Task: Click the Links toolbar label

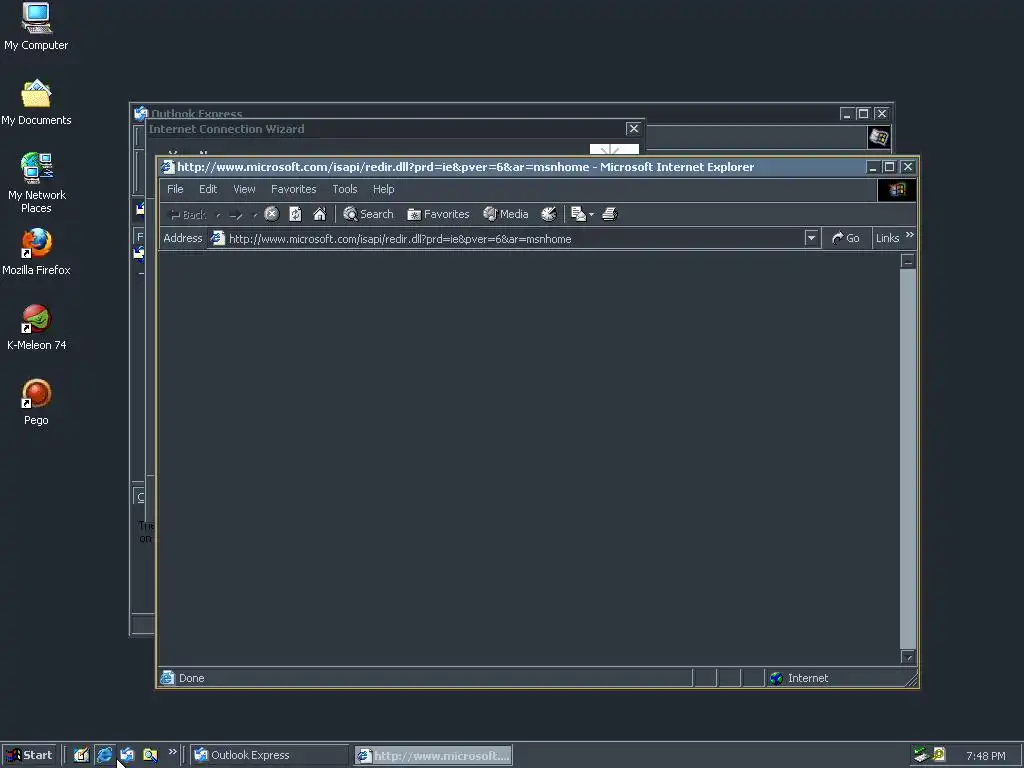Action: (x=888, y=238)
